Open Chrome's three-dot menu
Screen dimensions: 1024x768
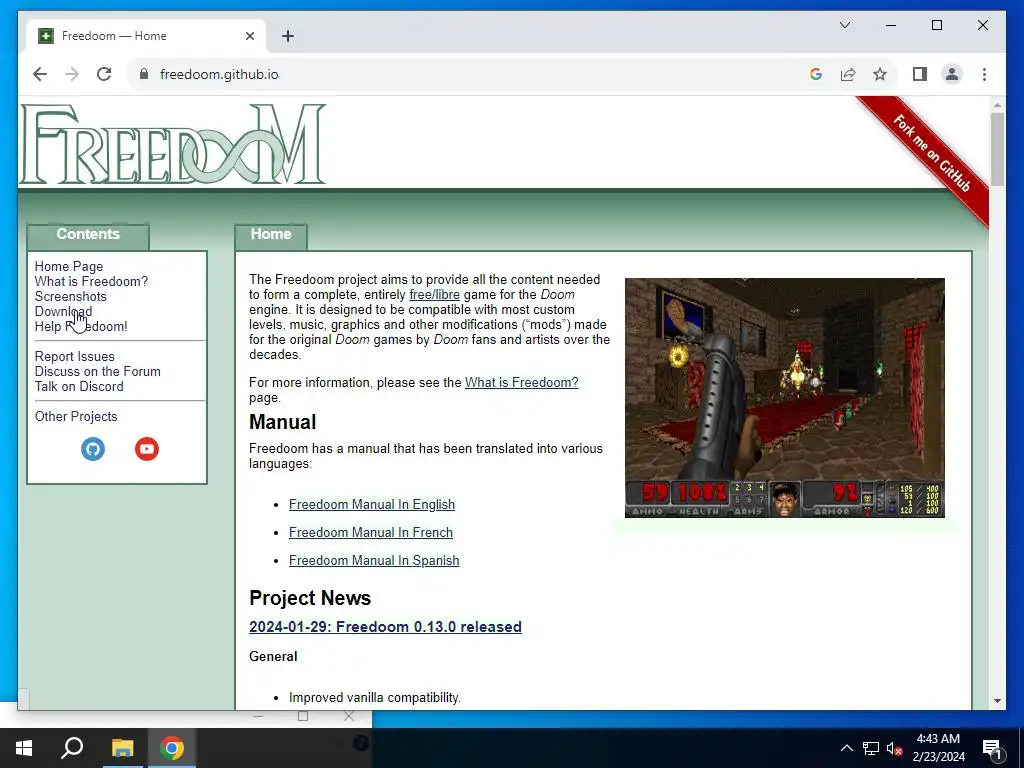(984, 74)
